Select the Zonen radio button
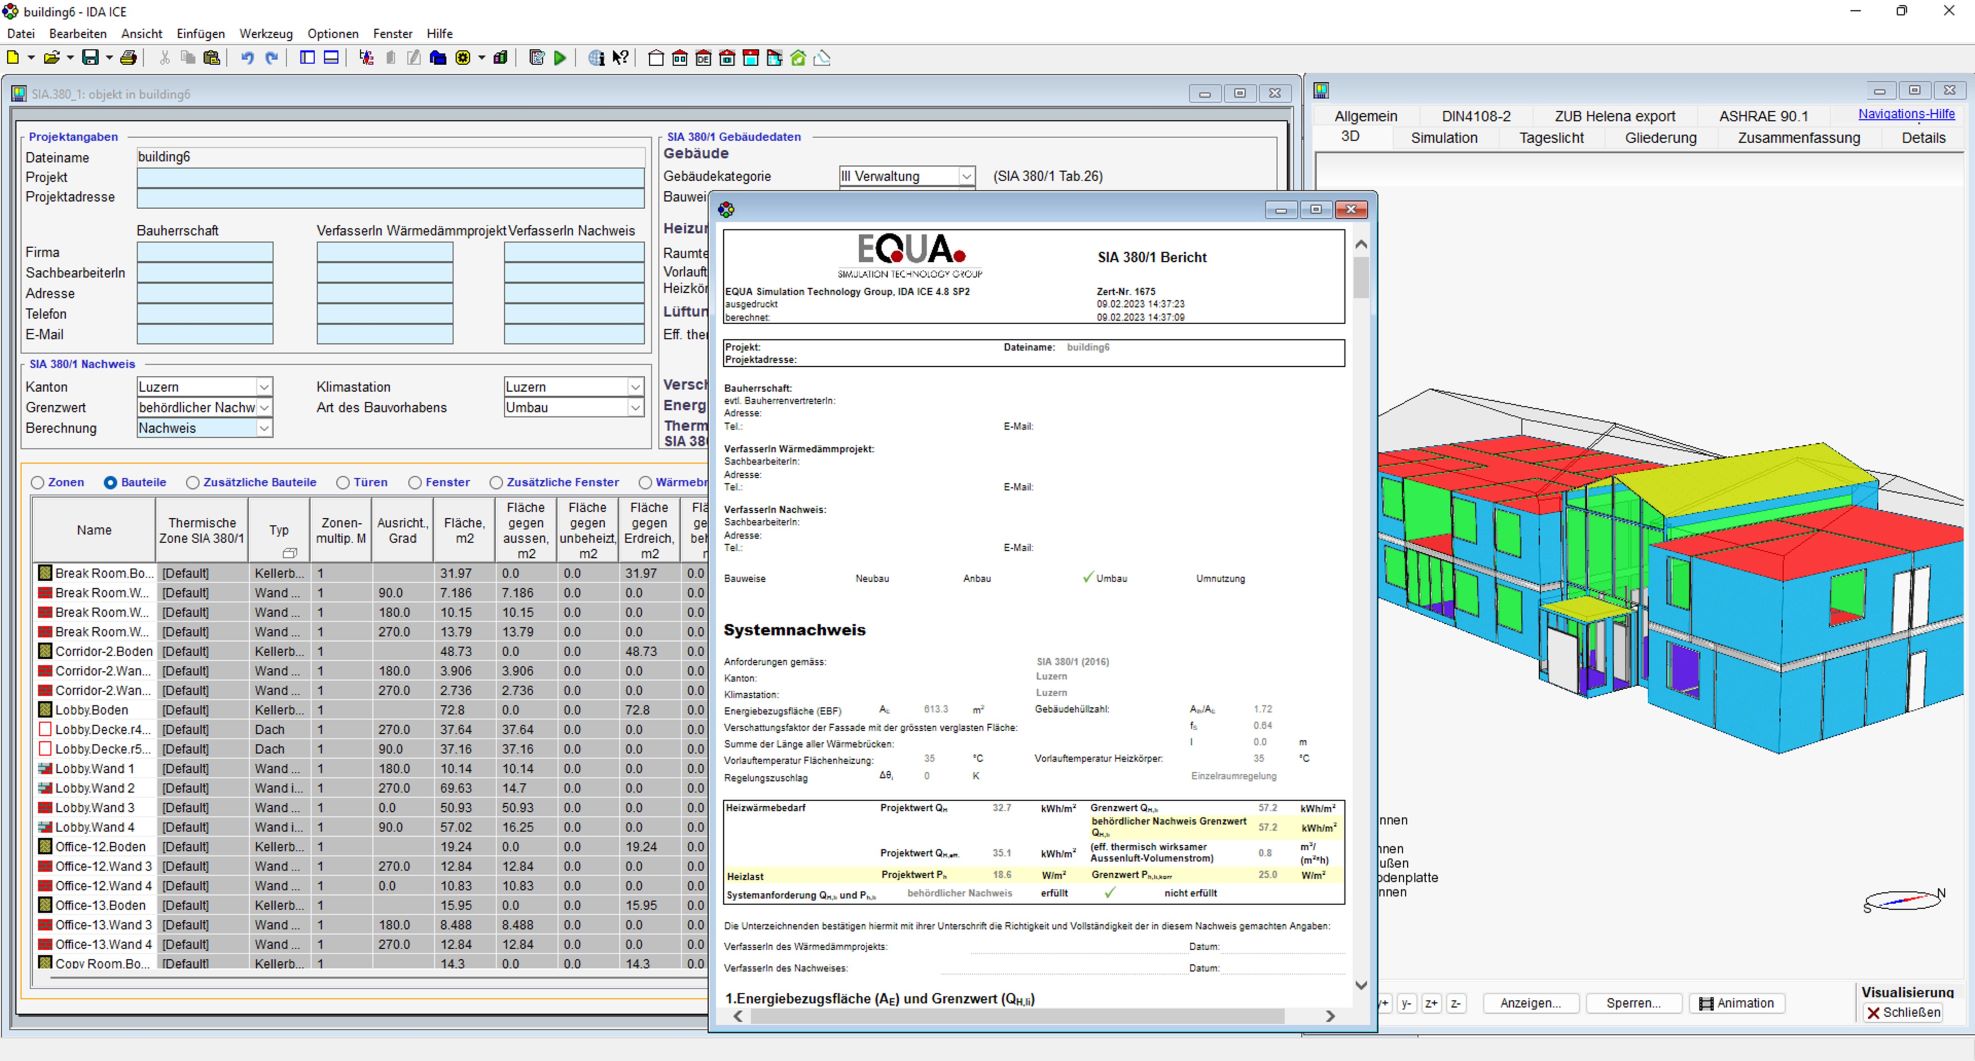The height and width of the screenshot is (1061, 1975). click(x=38, y=483)
